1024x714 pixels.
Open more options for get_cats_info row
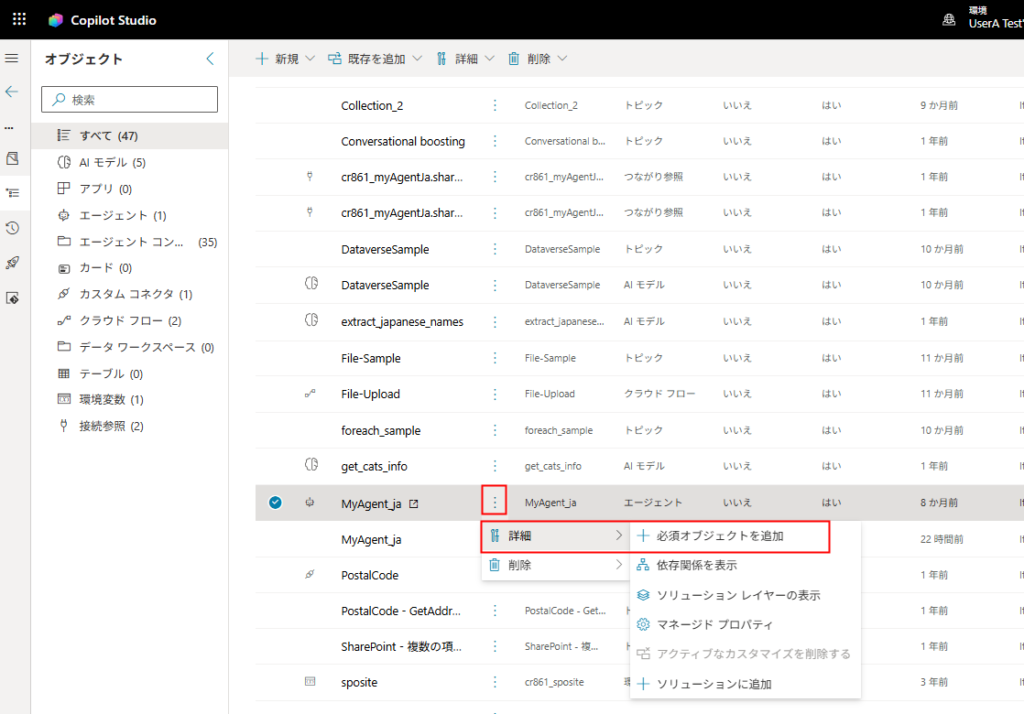(494, 466)
